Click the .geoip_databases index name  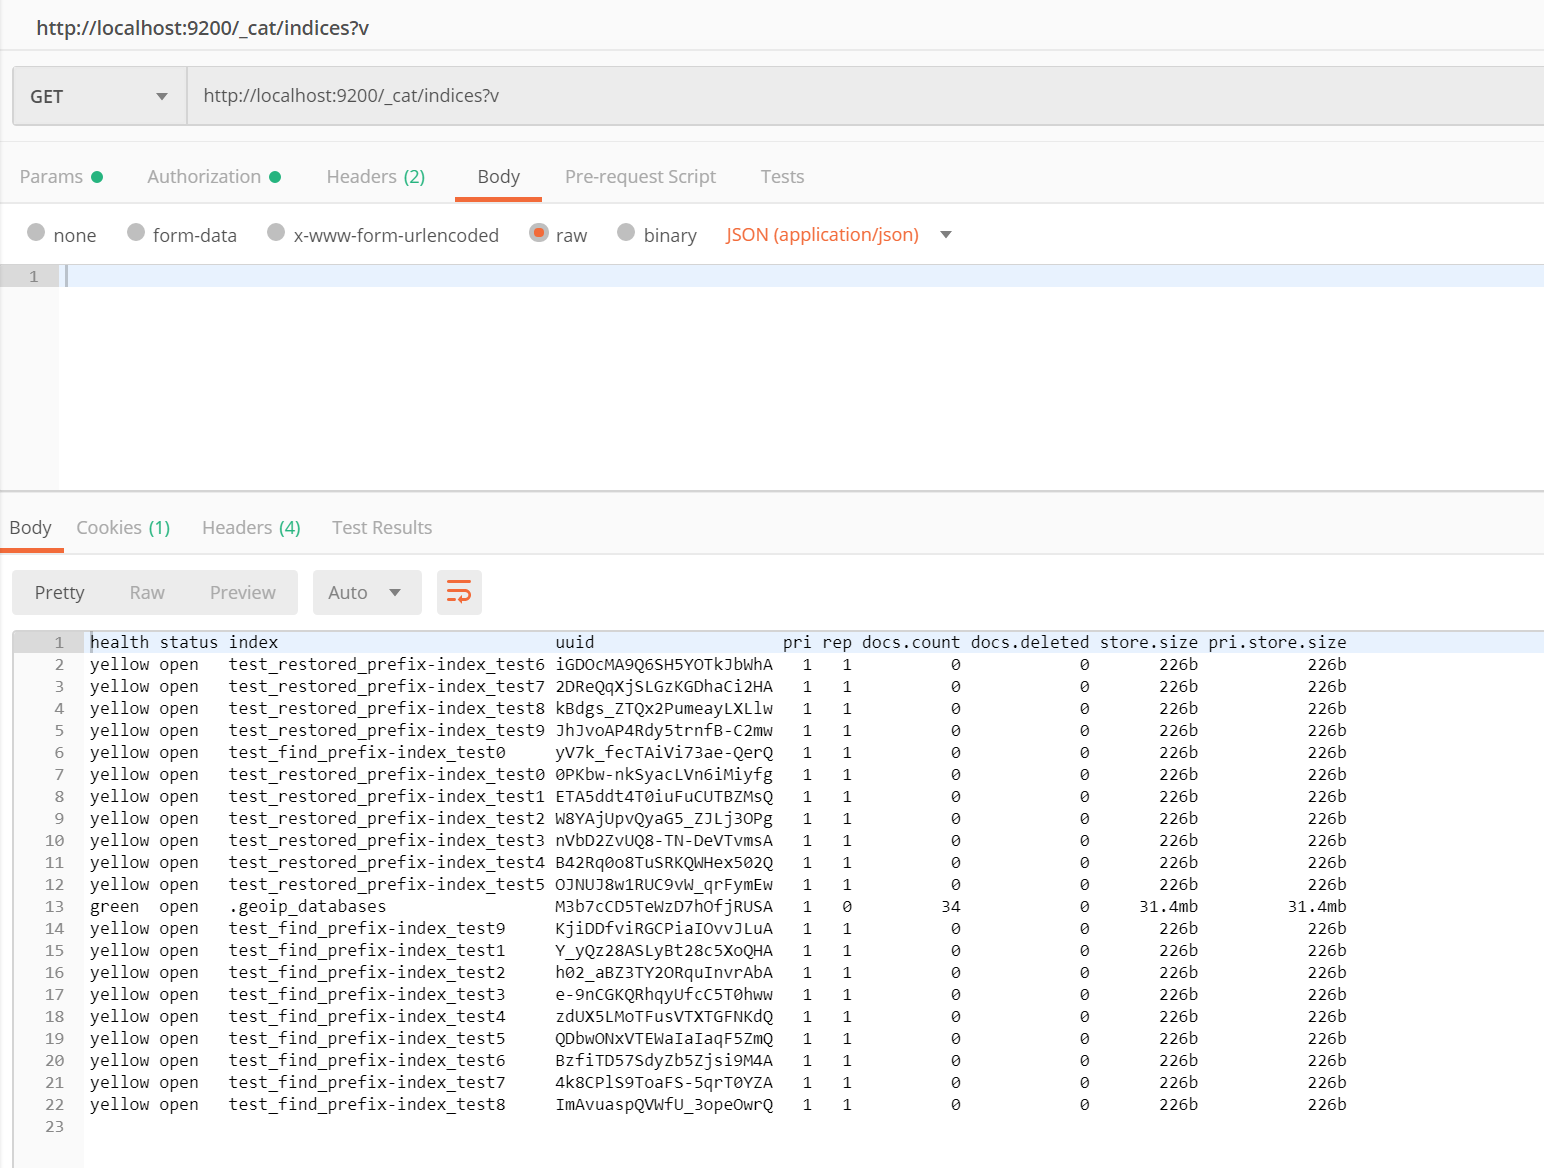click(x=307, y=906)
